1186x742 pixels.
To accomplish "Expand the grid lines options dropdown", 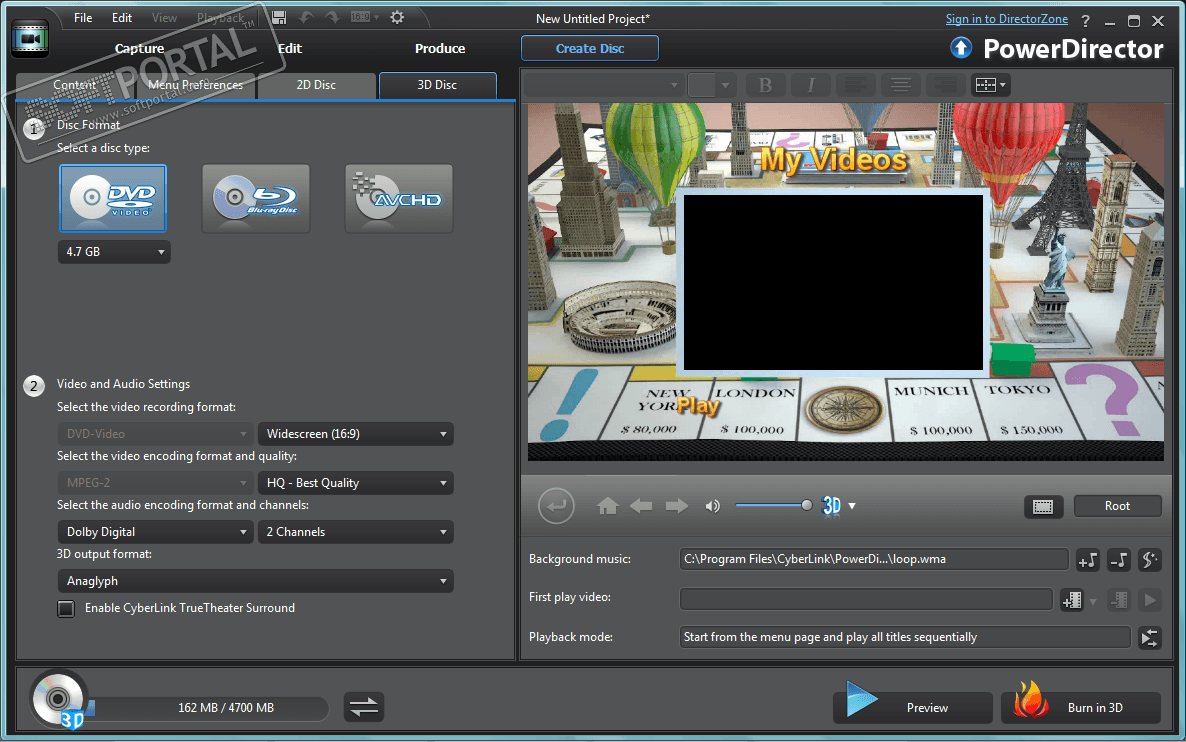I will 1003,85.
